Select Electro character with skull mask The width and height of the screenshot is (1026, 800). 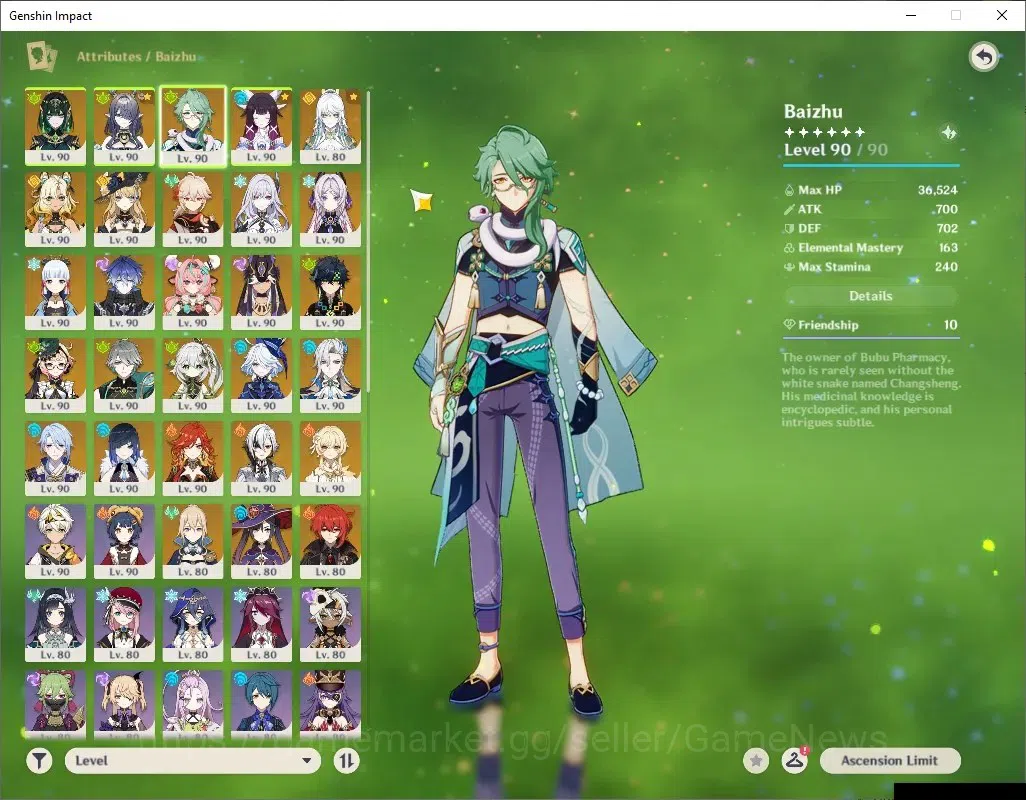click(x=330, y=625)
